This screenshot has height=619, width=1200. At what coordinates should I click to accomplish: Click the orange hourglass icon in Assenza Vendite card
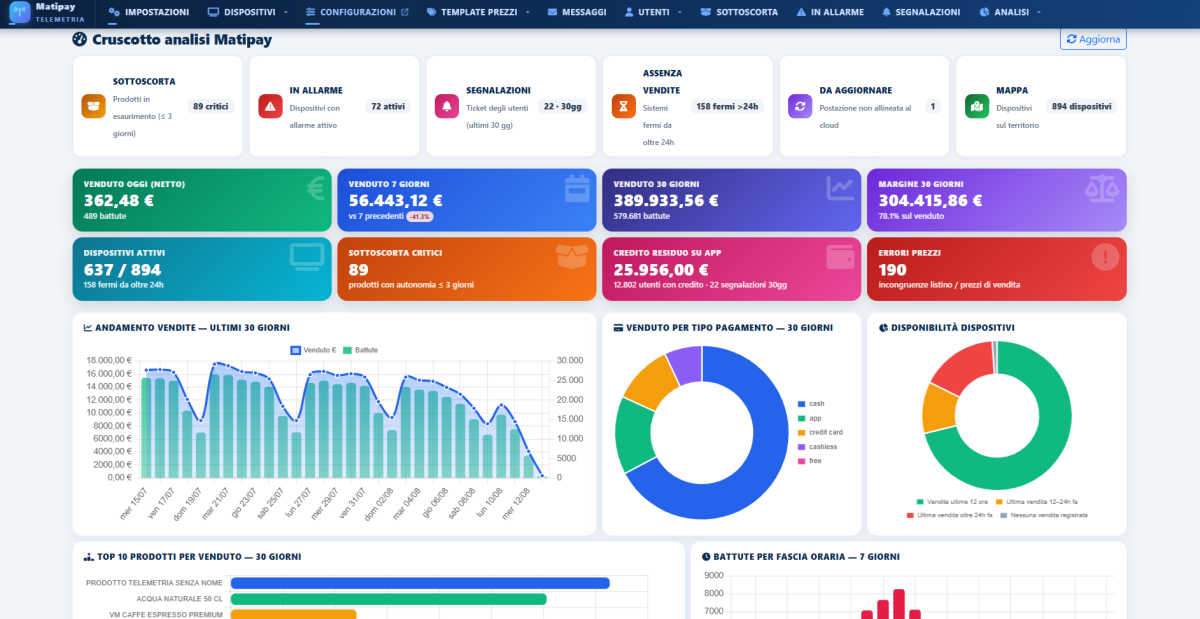coord(624,106)
